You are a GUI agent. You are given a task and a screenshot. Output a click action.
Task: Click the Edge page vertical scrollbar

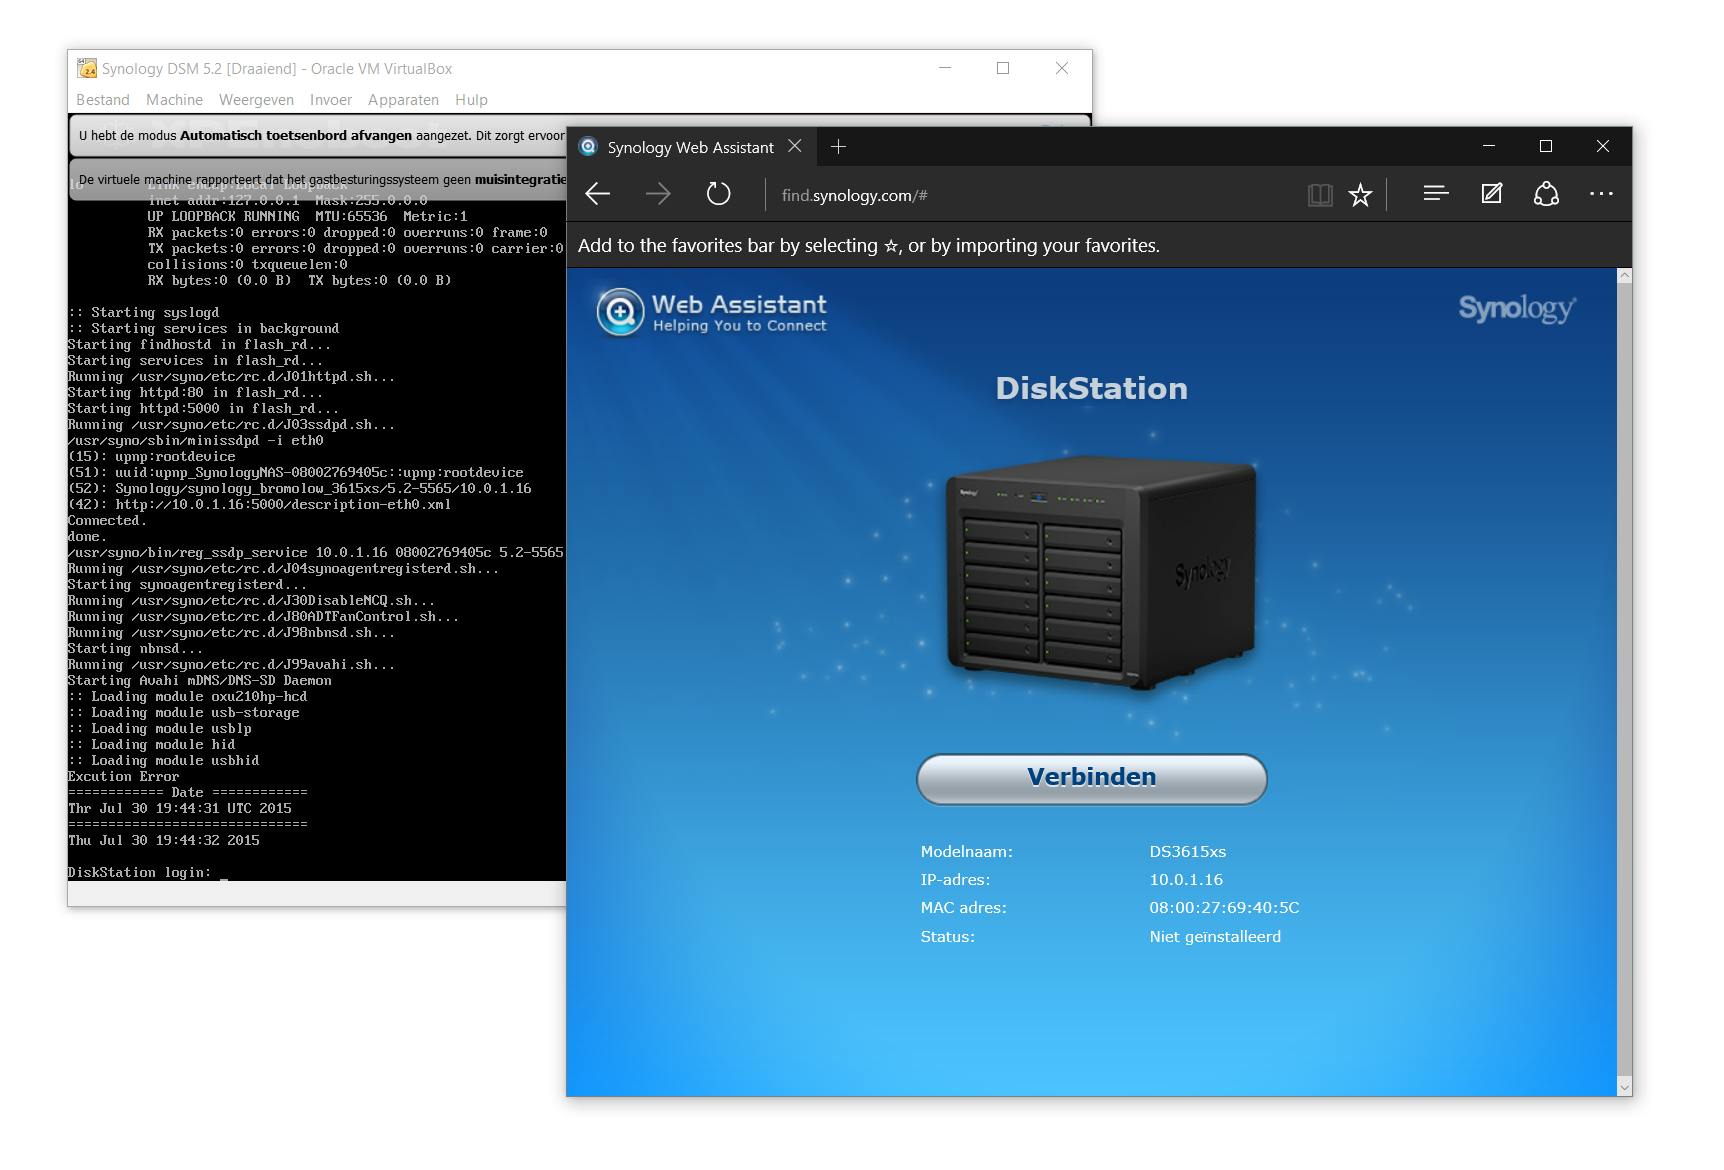tap(1624, 682)
